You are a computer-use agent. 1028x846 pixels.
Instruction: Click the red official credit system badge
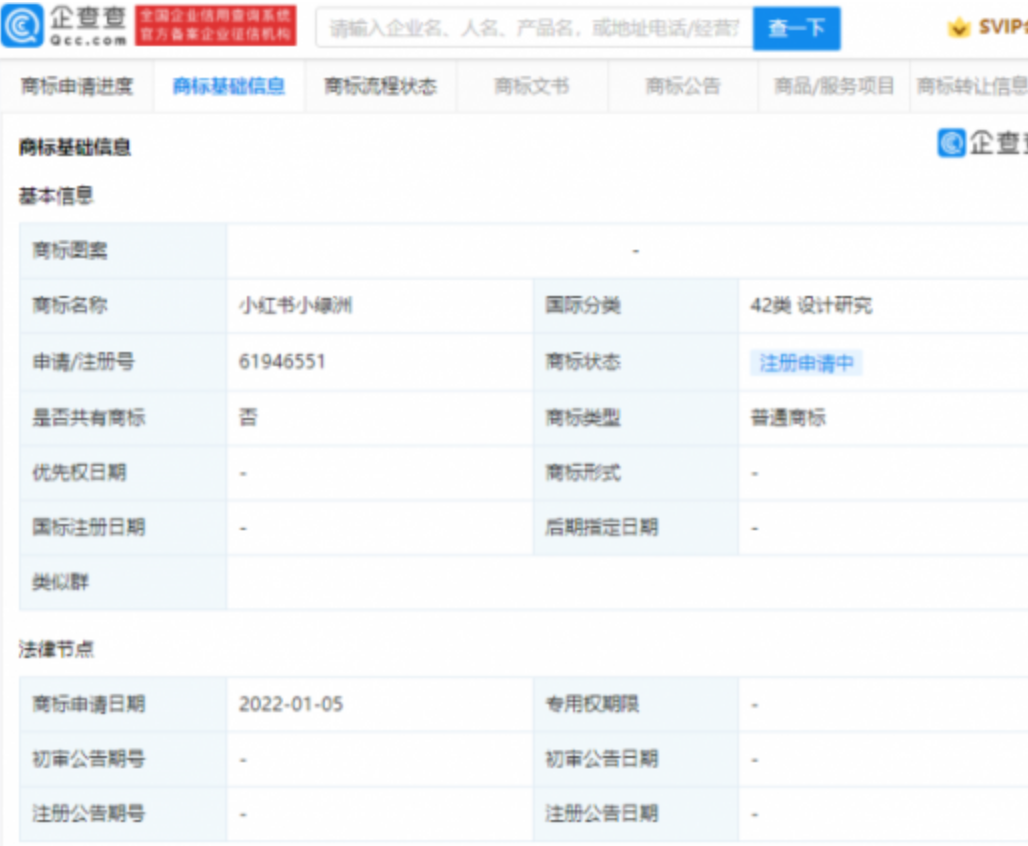click(216, 26)
